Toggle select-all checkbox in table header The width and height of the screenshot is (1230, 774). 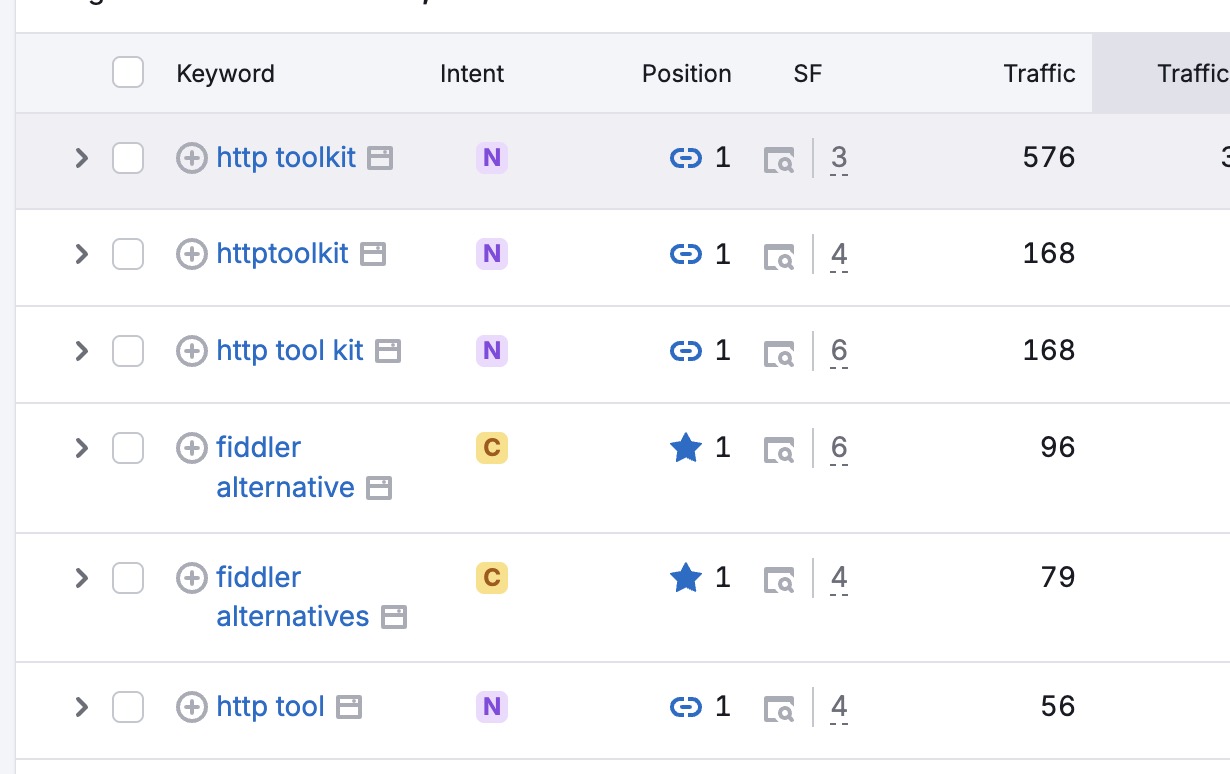128,73
